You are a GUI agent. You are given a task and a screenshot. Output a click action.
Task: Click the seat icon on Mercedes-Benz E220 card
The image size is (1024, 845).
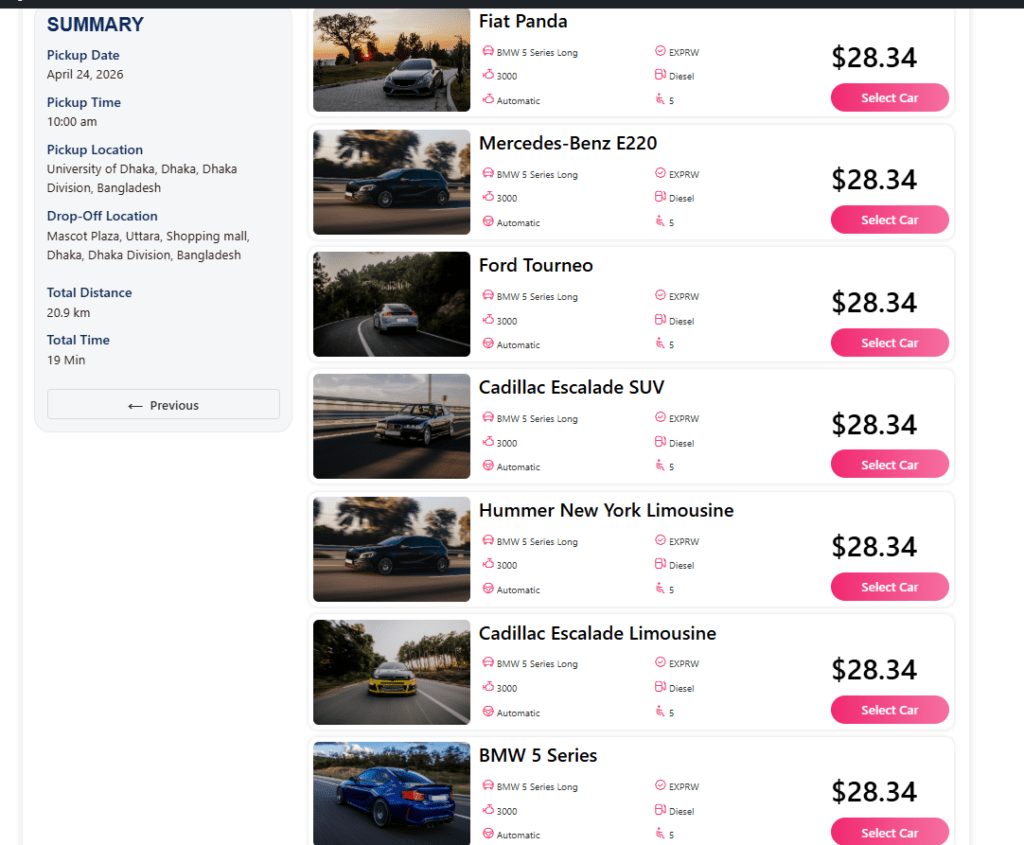[660, 221]
